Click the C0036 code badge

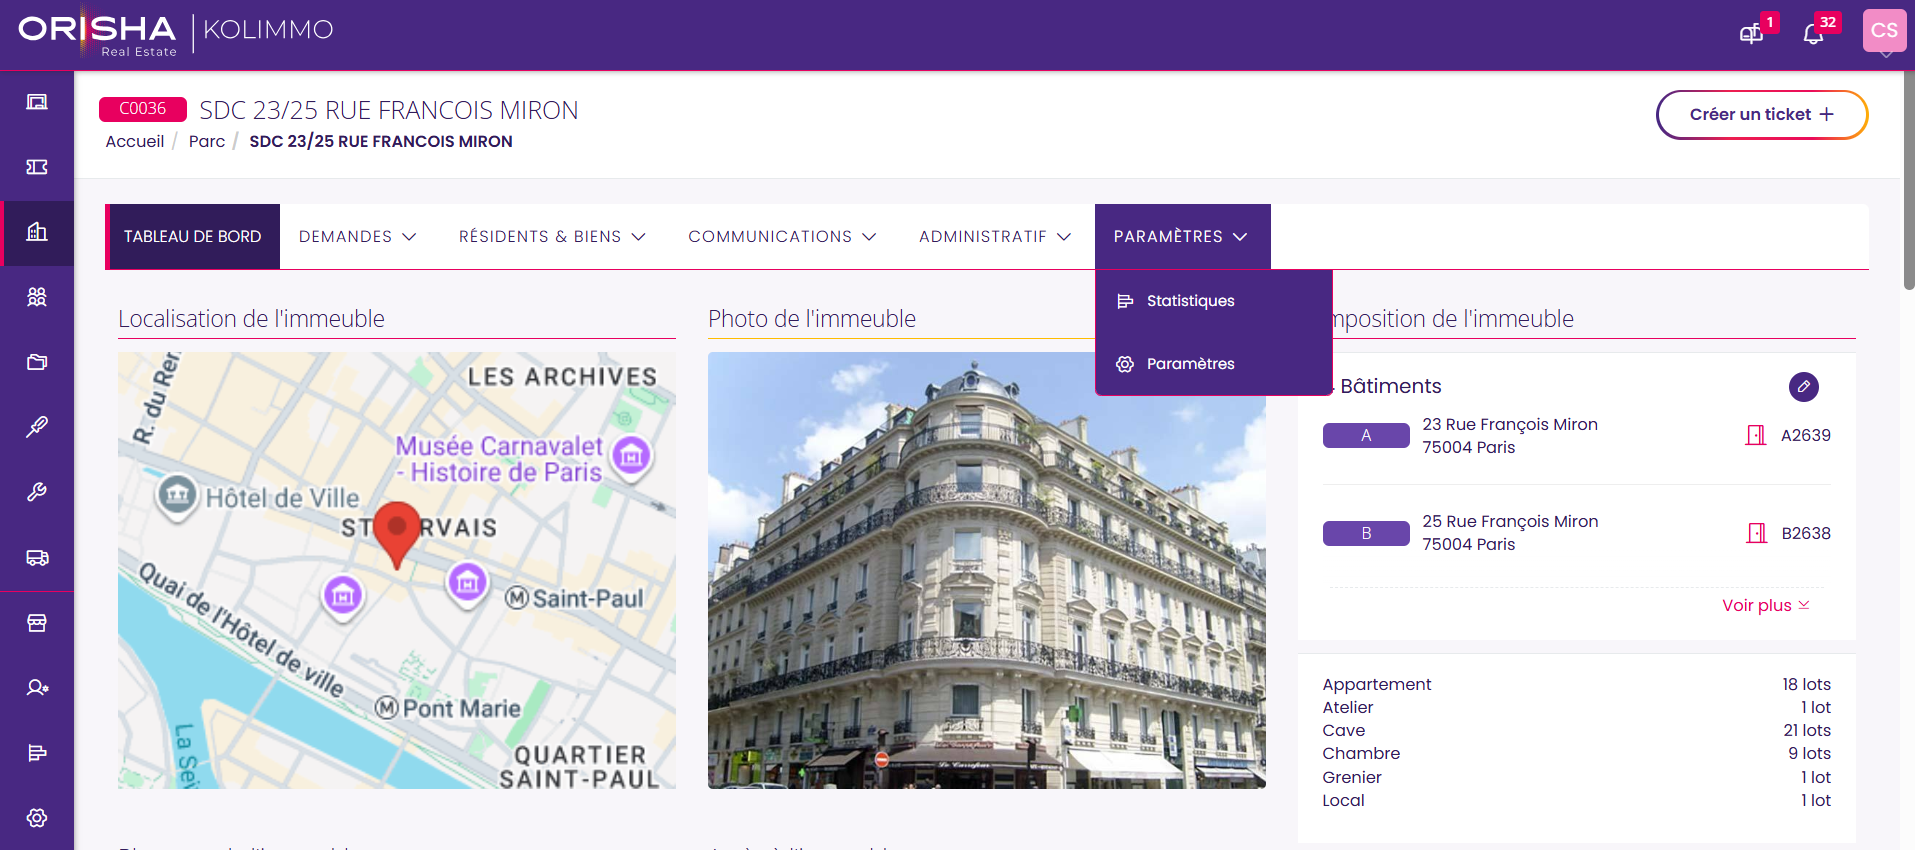pyautogui.click(x=143, y=109)
